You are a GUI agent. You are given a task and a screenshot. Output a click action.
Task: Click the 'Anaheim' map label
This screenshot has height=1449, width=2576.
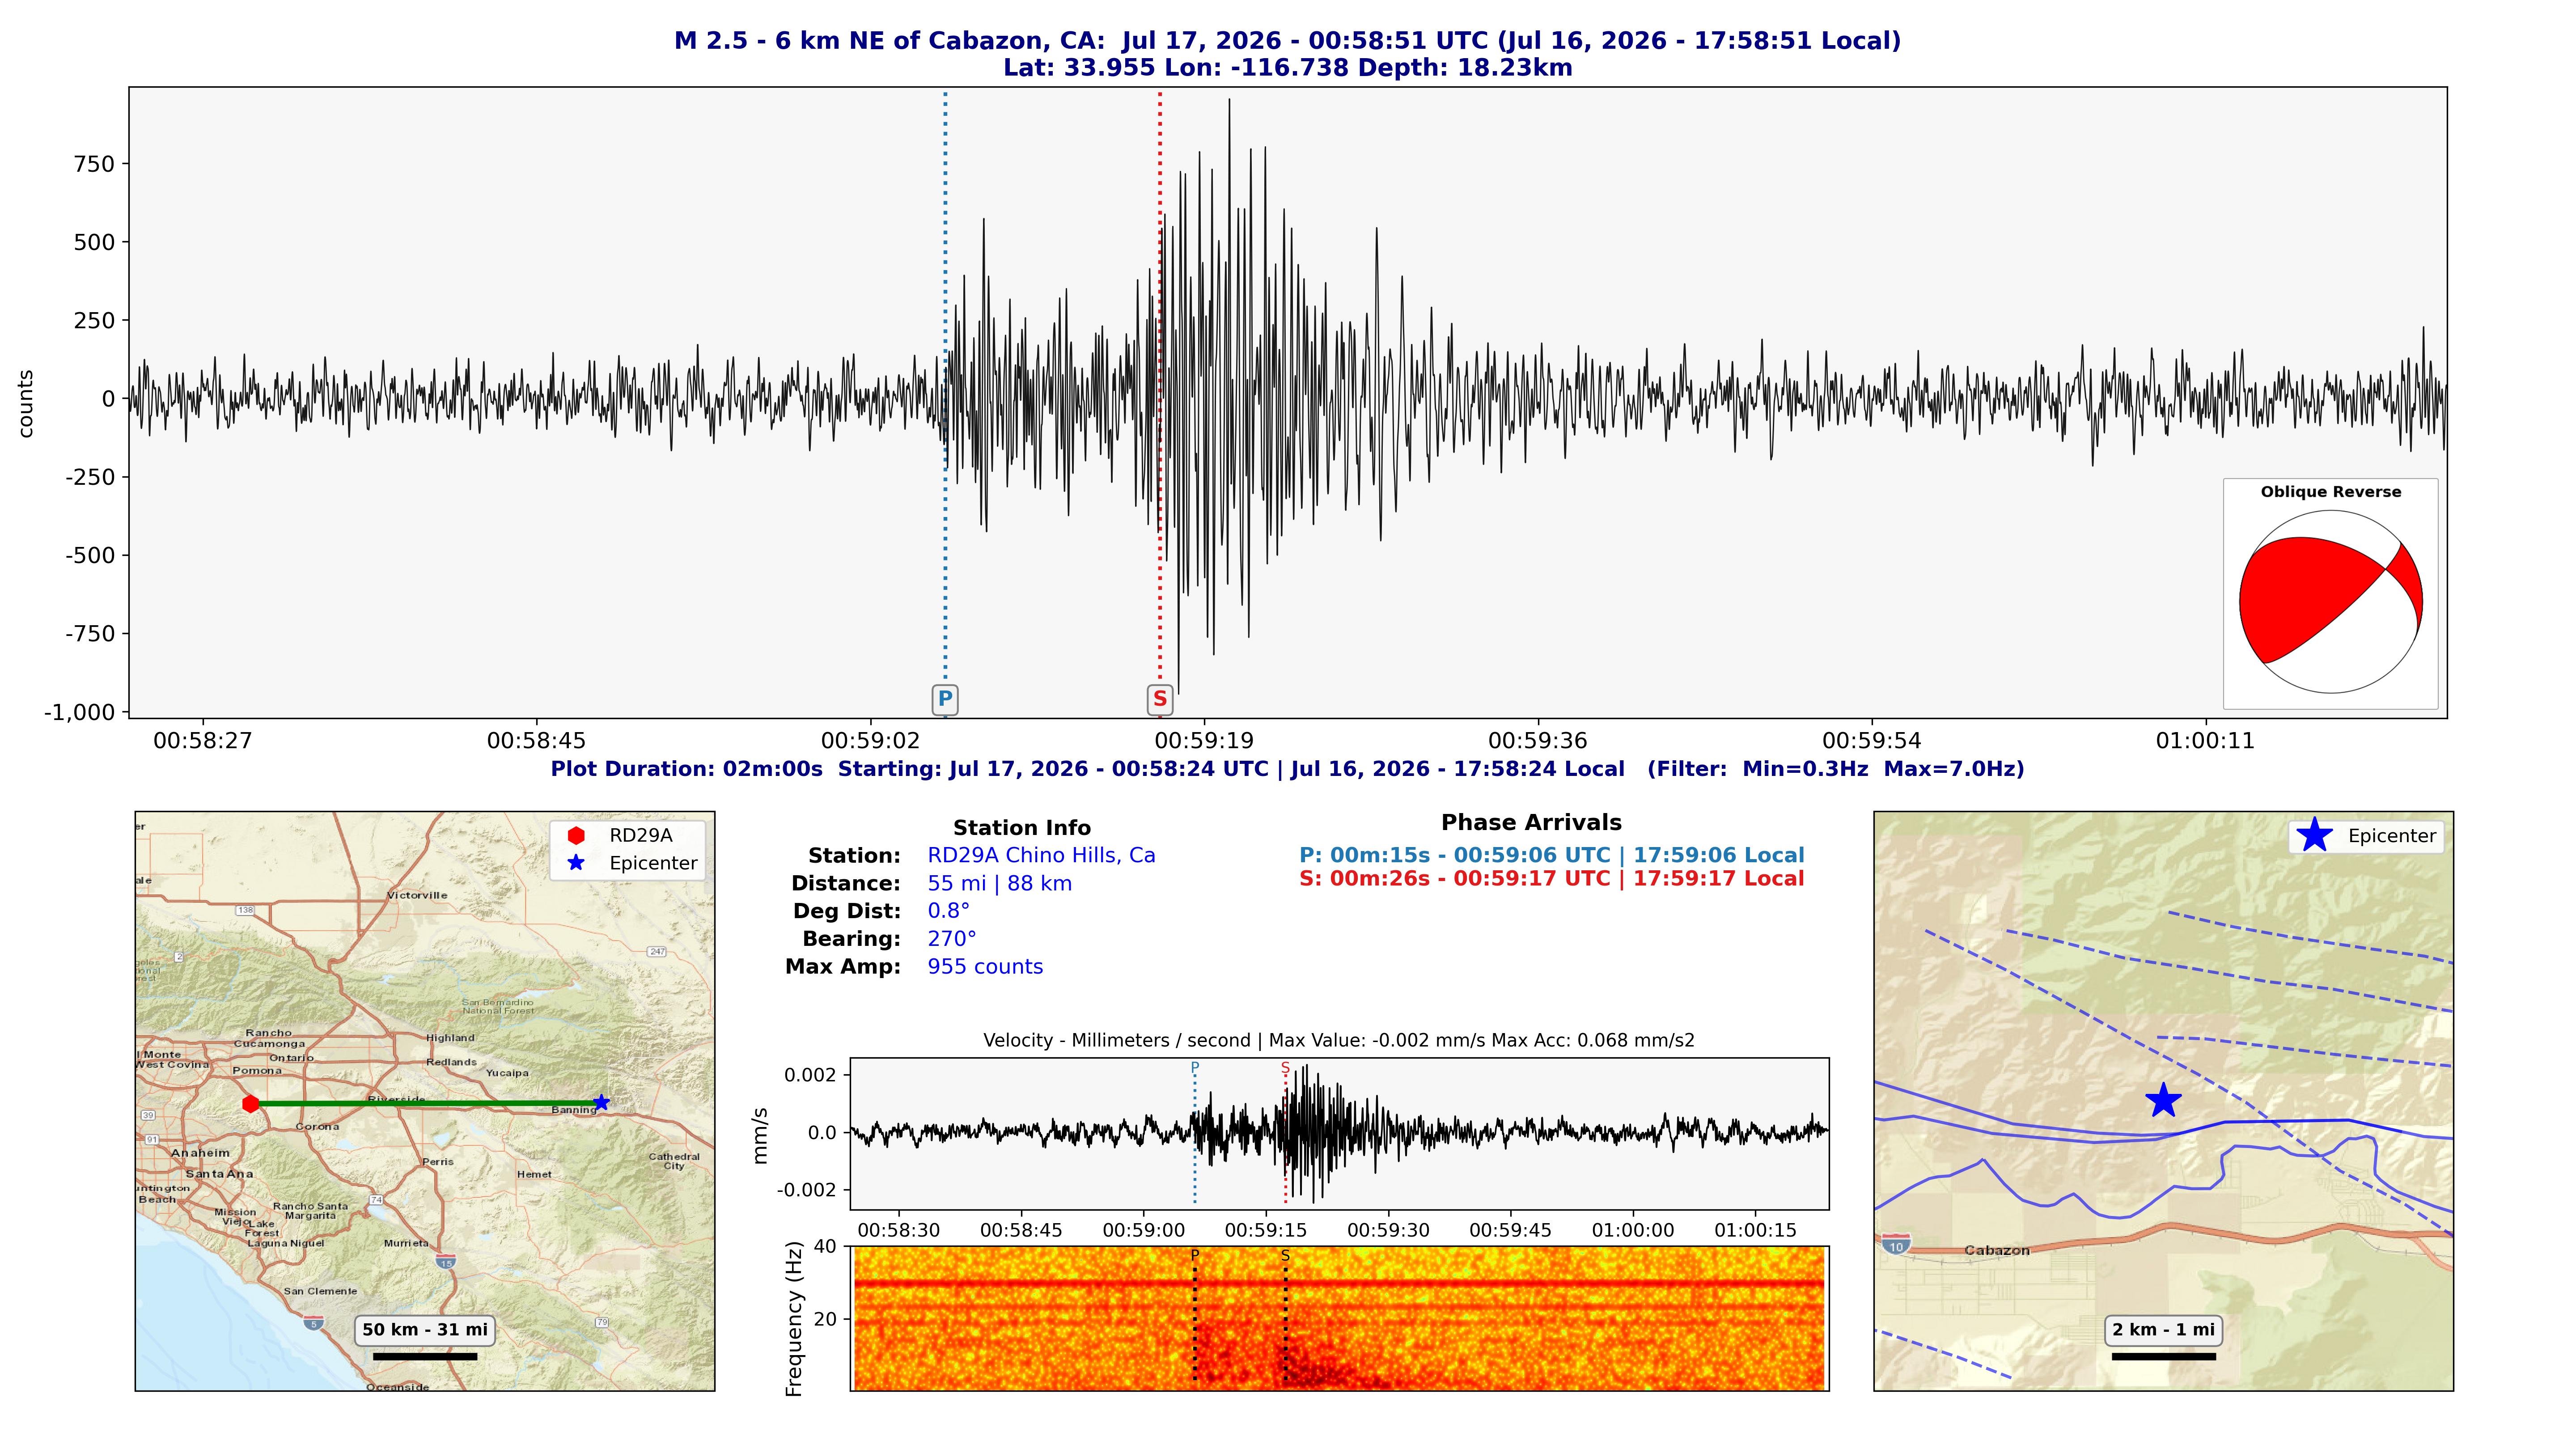click(200, 1153)
